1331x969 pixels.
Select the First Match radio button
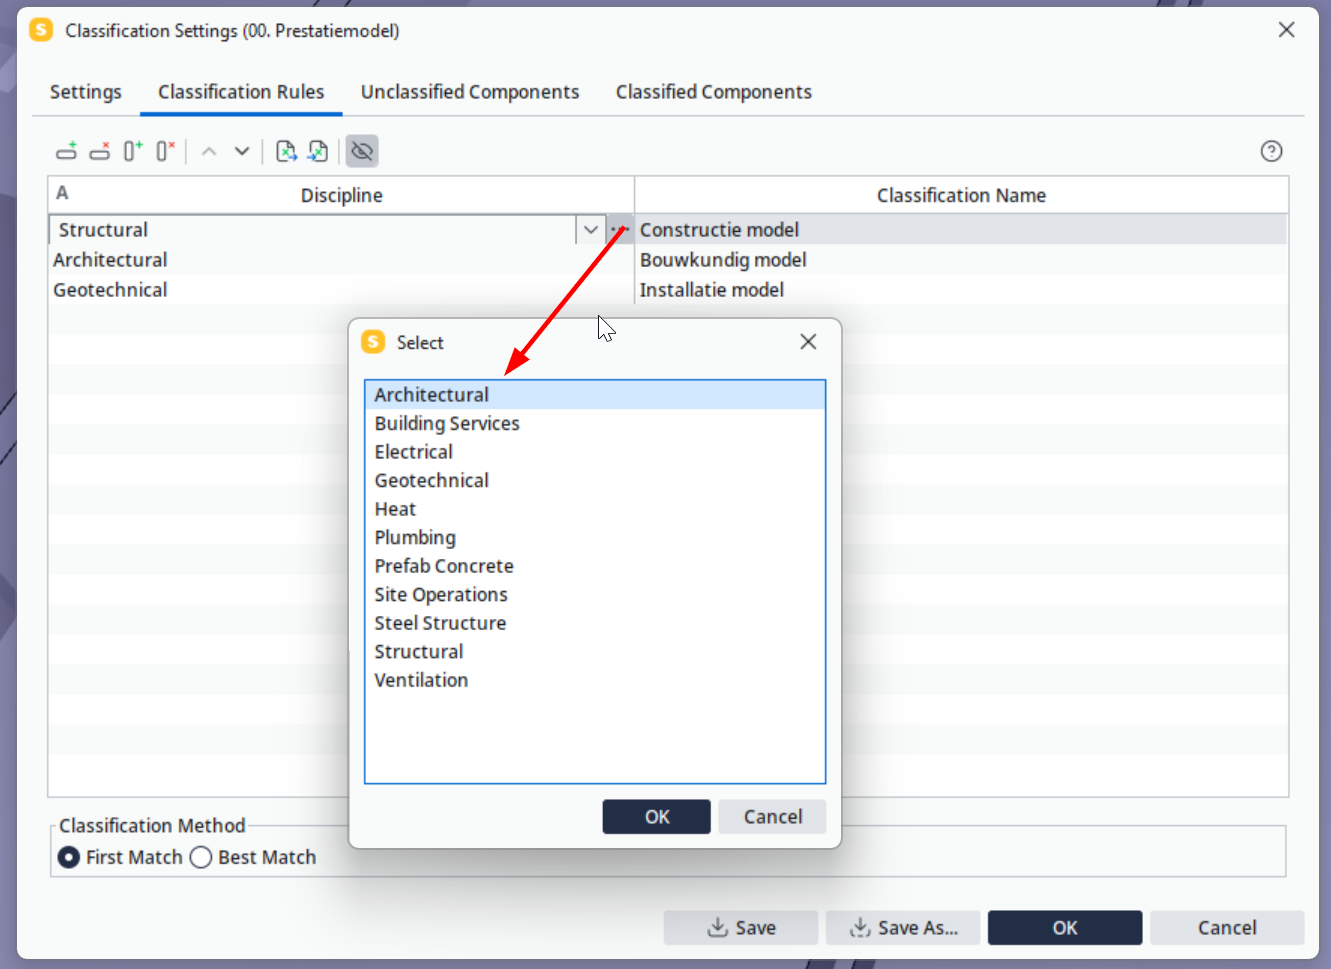(x=69, y=857)
